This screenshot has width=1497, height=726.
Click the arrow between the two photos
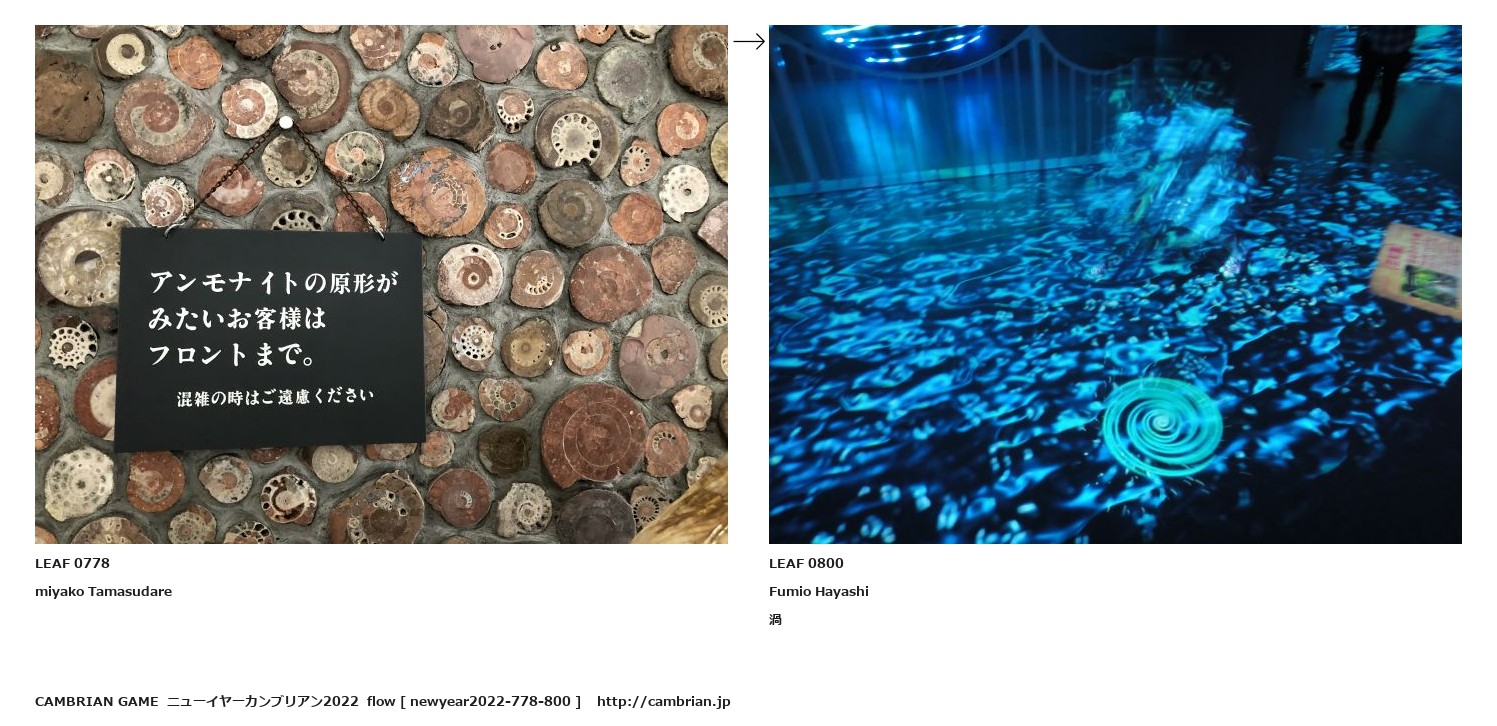(x=749, y=41)
